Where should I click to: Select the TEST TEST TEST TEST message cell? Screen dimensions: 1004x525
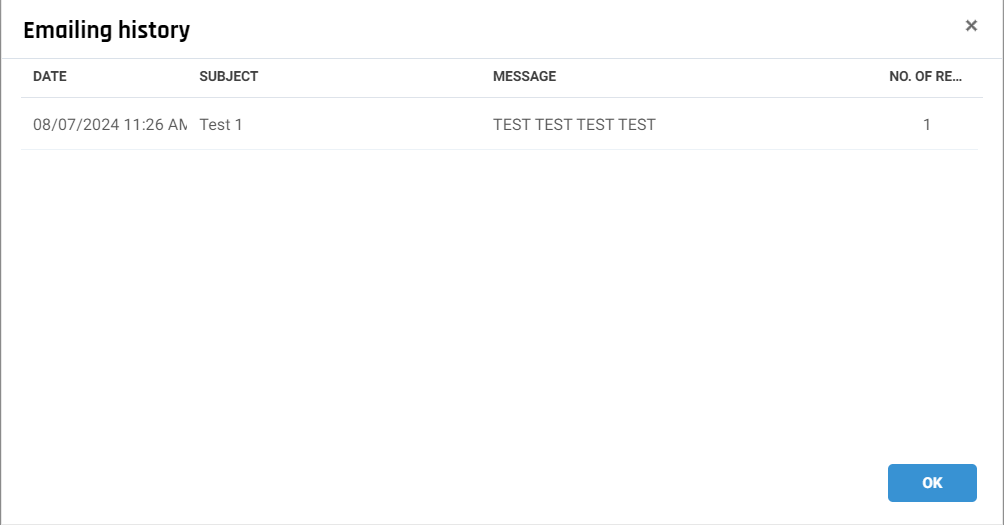point(574,125)
